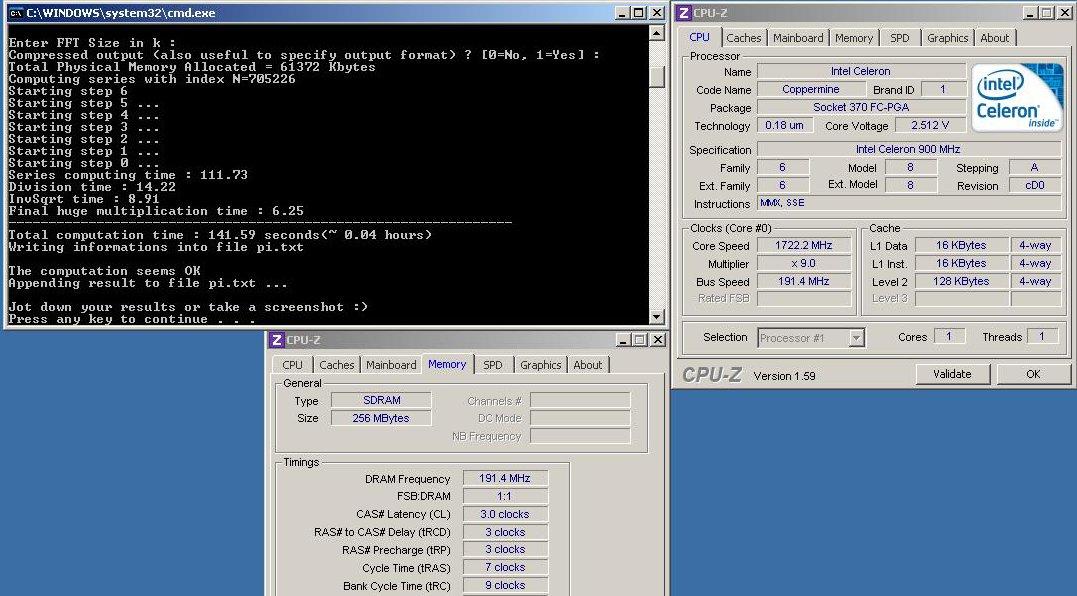Image resolution: width=1077 pixels, height=596 pixels.
Task: Click the Intel Celeron inside logo
Action: click(1017, 97)
